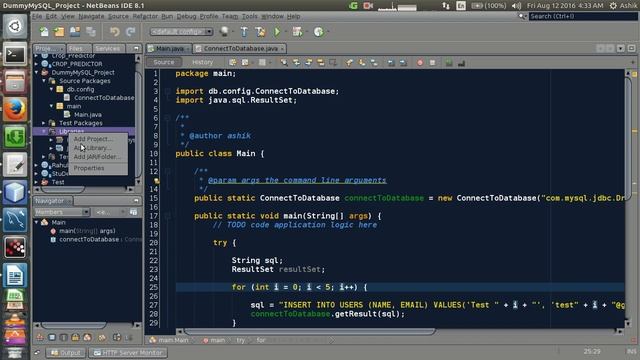Click the sound volume tray icon

tap(517, 6)
